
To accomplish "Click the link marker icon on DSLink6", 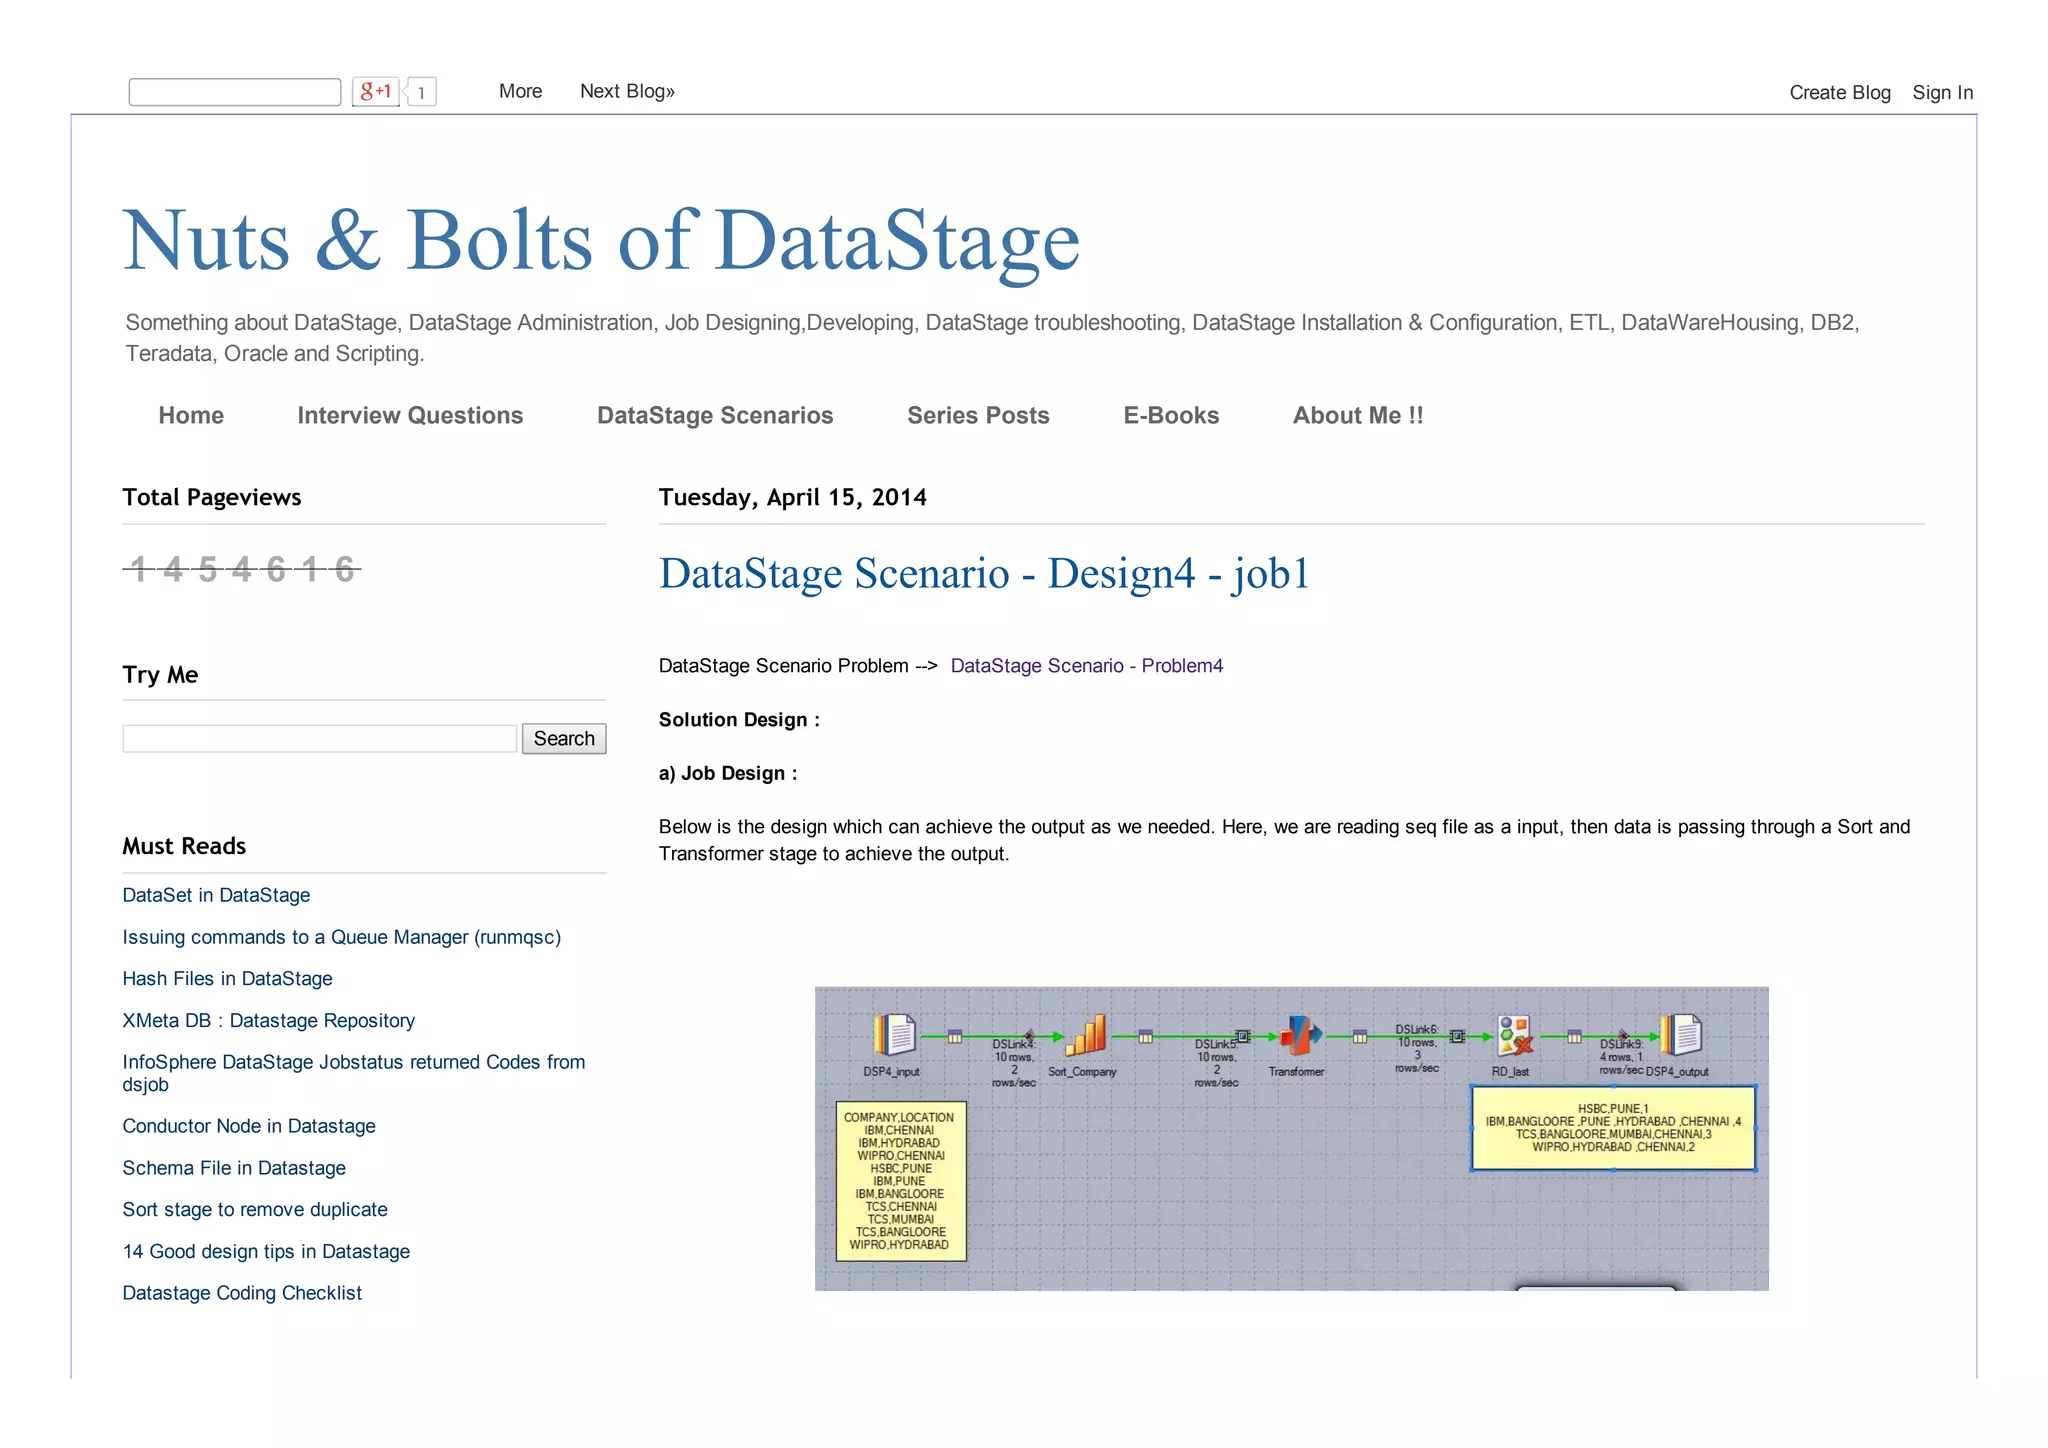I will [1457, 1037].
